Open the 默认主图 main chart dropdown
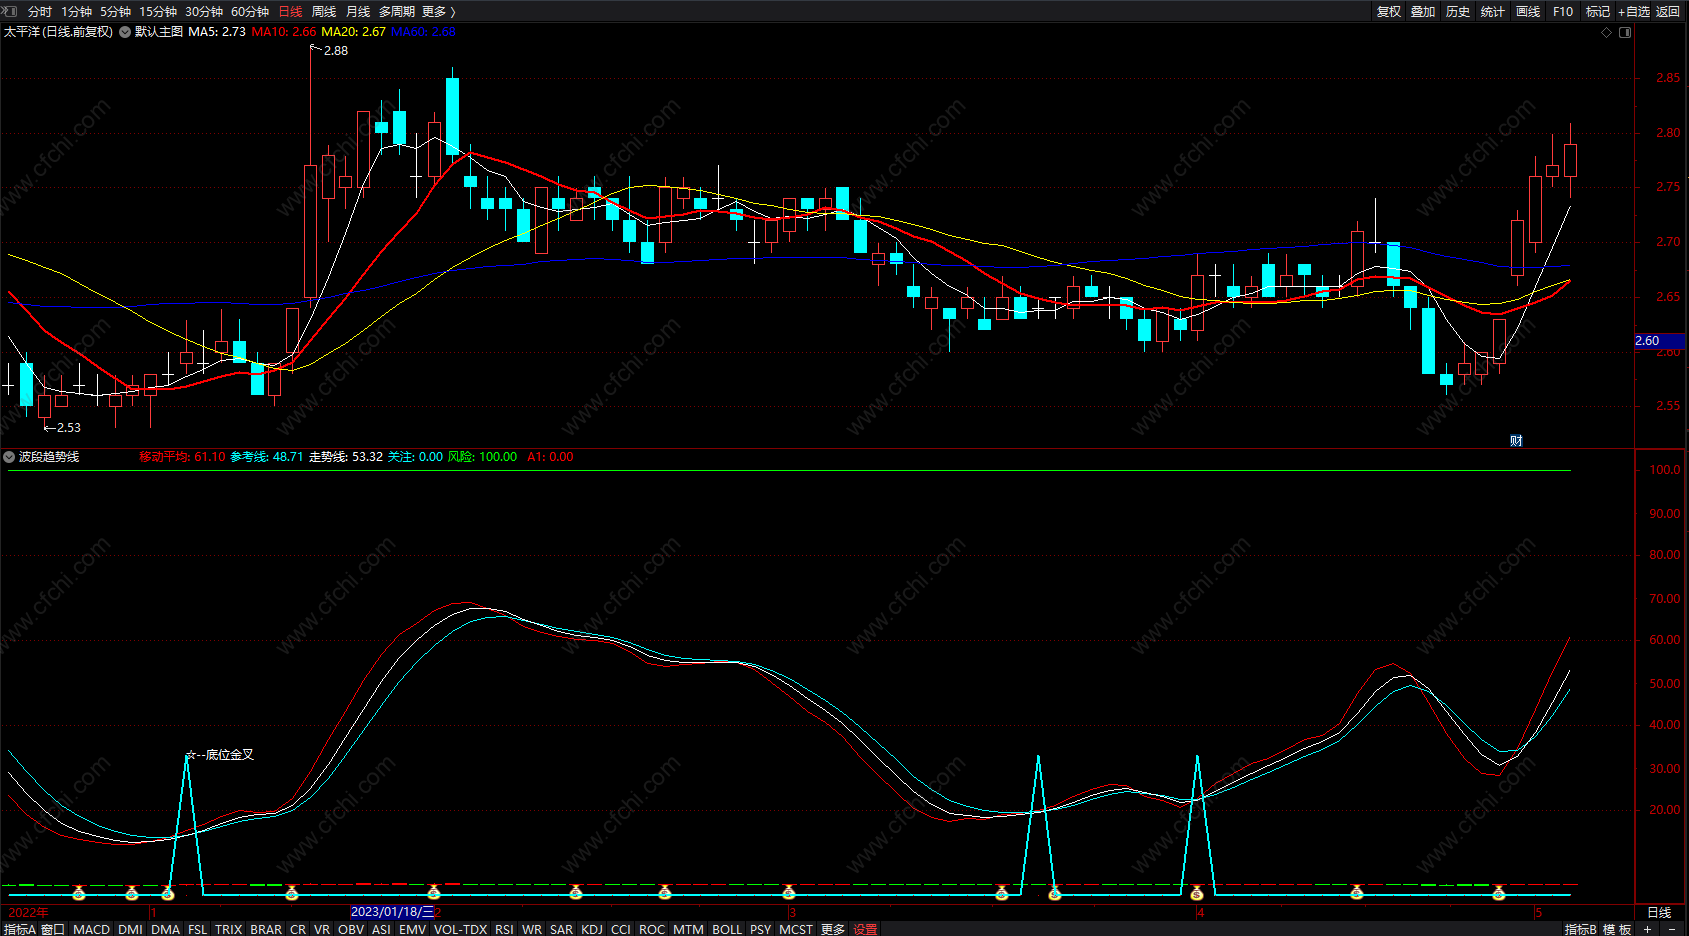 coord(125,32)
